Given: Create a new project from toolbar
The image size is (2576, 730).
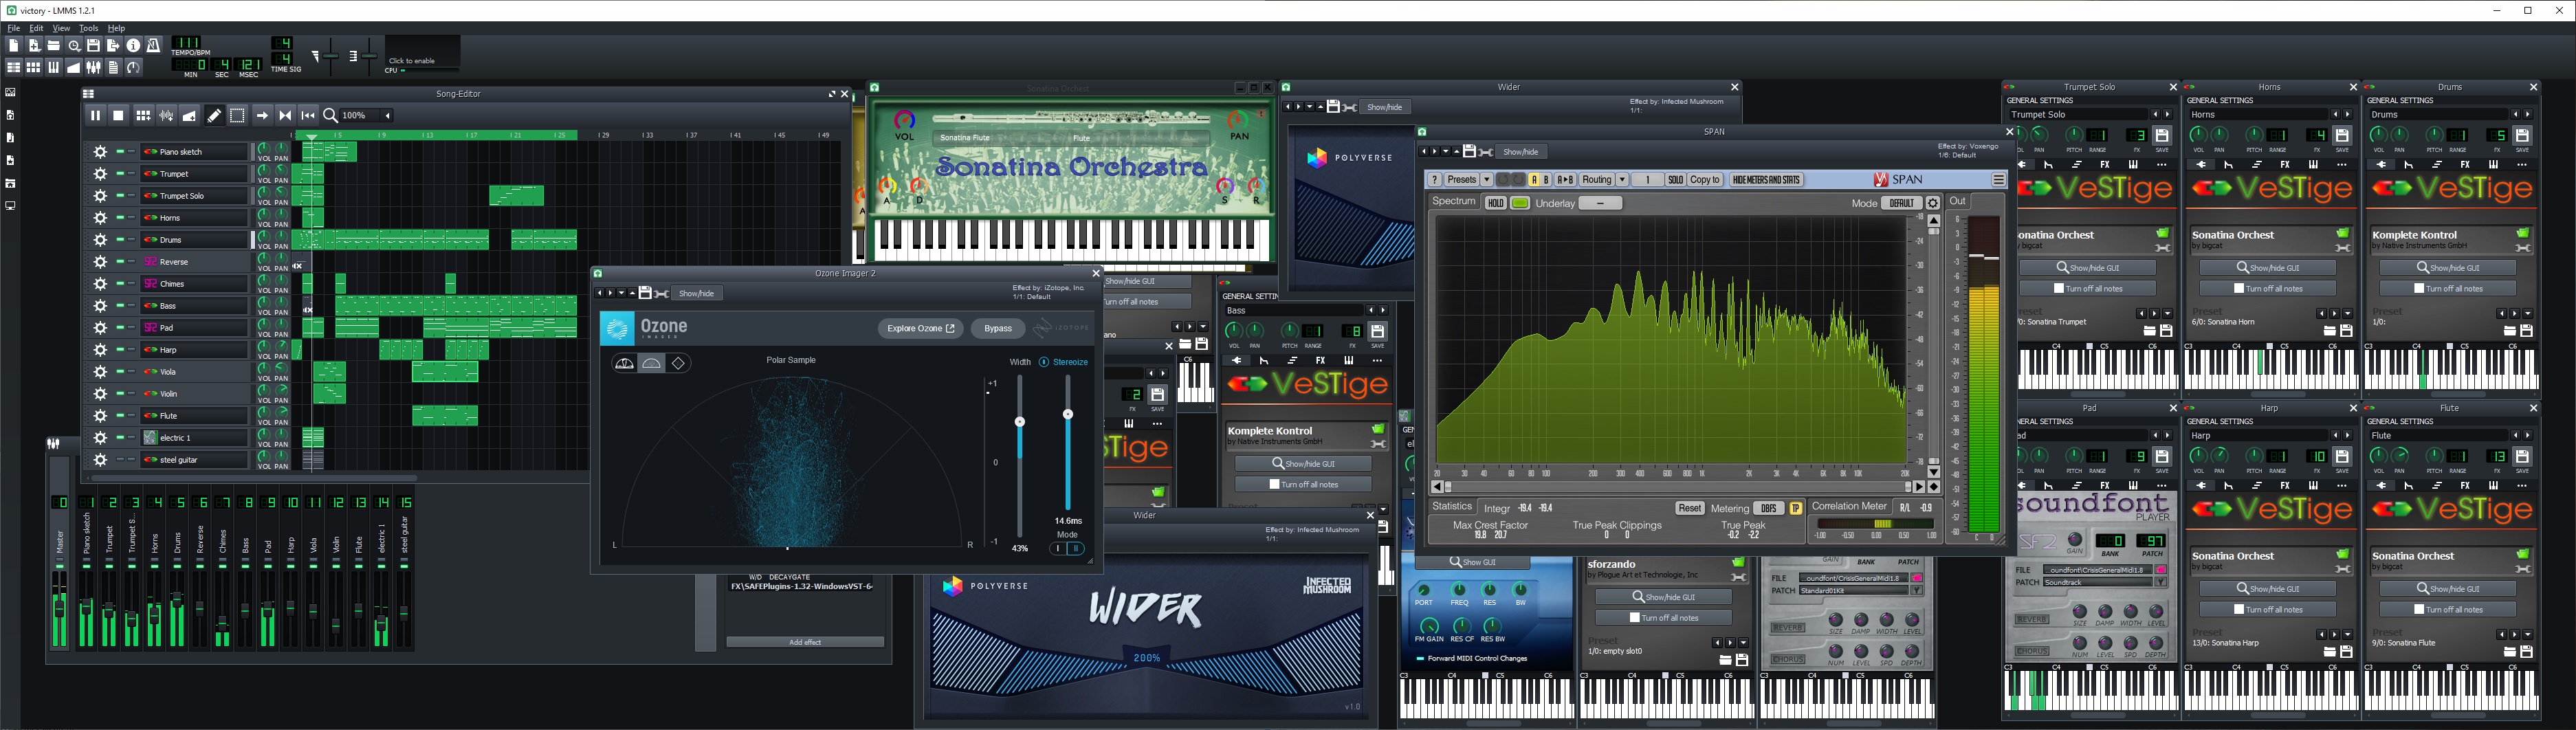Looking at the screenshot, I should pyautogui.click(x=13, y=45).
